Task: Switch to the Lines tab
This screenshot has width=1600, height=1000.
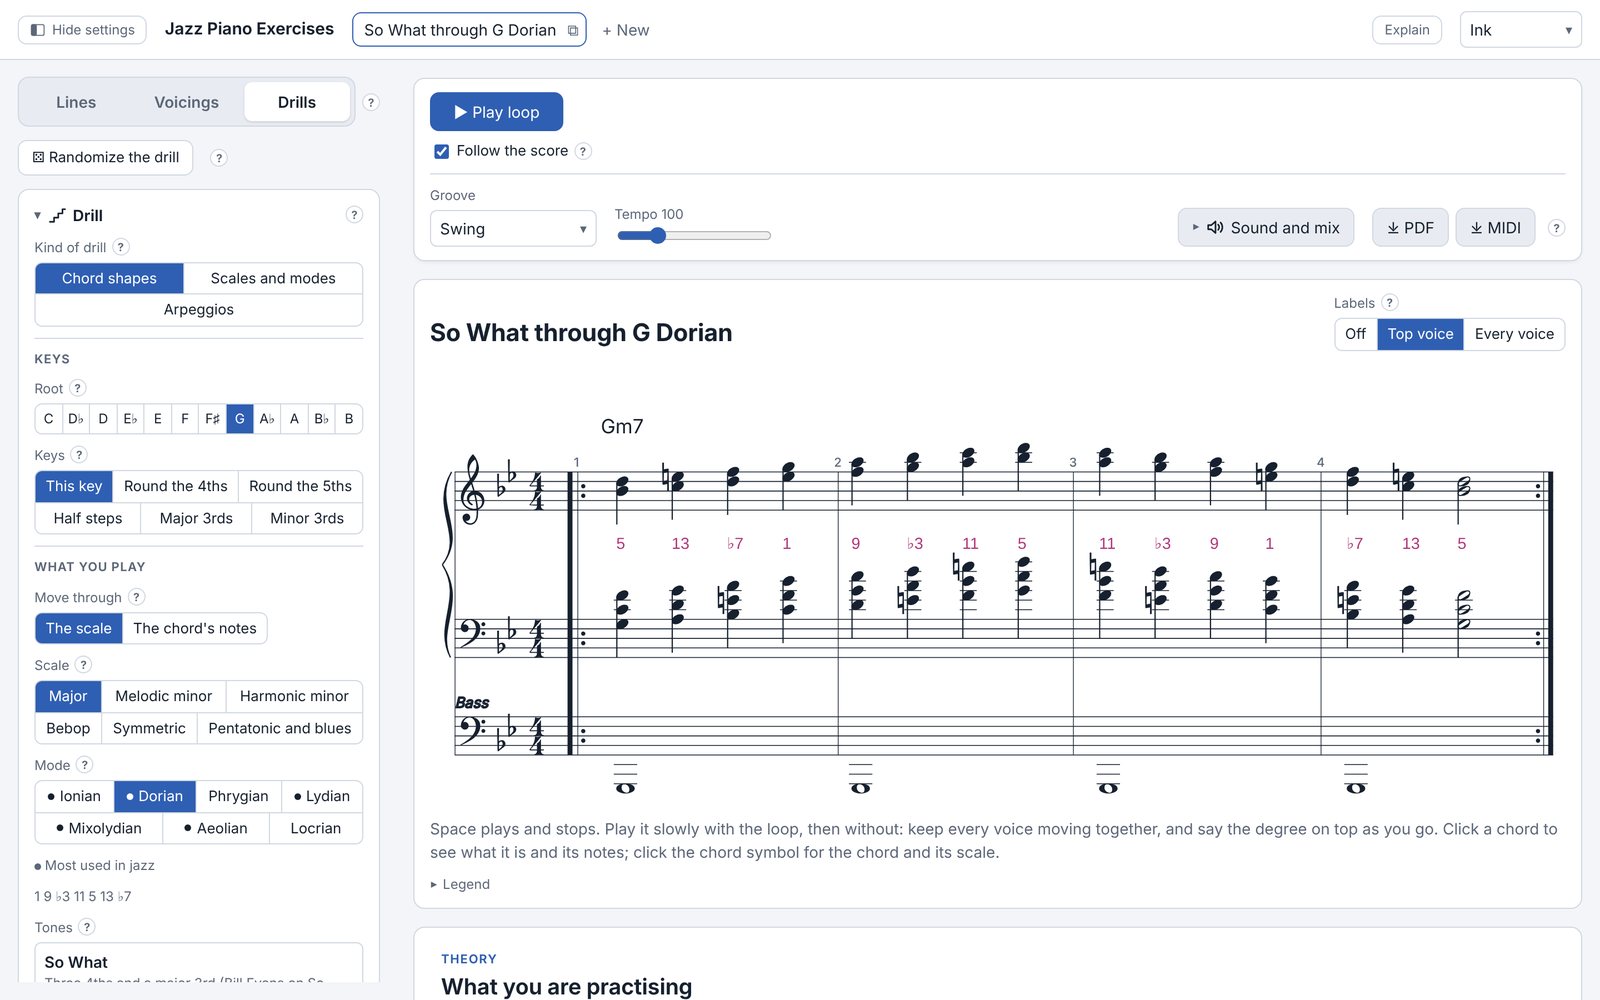Action: click(x=76, y=102)
